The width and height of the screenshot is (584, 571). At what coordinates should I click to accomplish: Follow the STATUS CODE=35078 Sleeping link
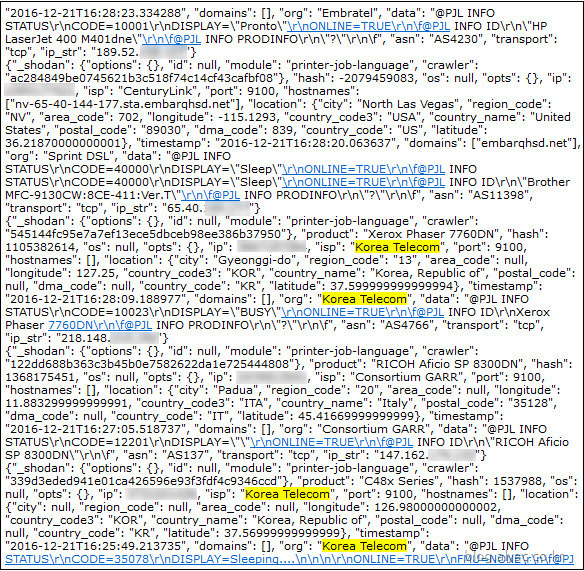pyautogui.click(x=289, y=559)
